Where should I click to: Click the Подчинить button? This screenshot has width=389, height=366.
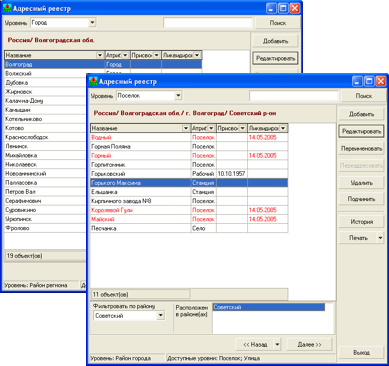click(x=361, y=199)
